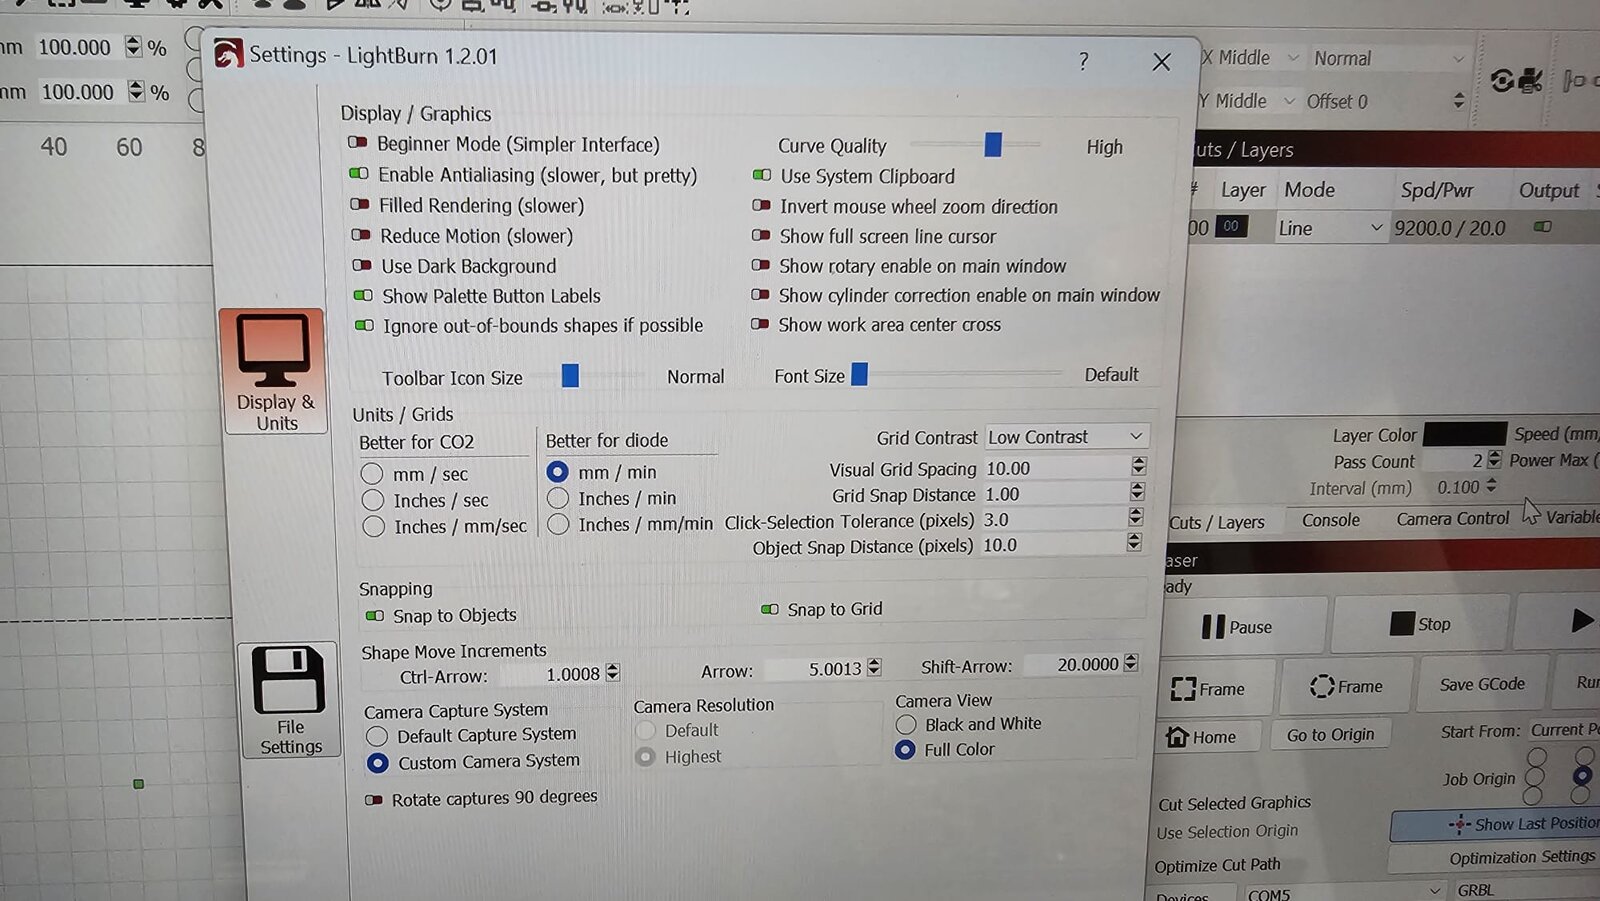Viewport: 1600px width, 901px height.
Task: Select Inches / mm/min units
Action: pyautogui.click(x=558, y=524)
